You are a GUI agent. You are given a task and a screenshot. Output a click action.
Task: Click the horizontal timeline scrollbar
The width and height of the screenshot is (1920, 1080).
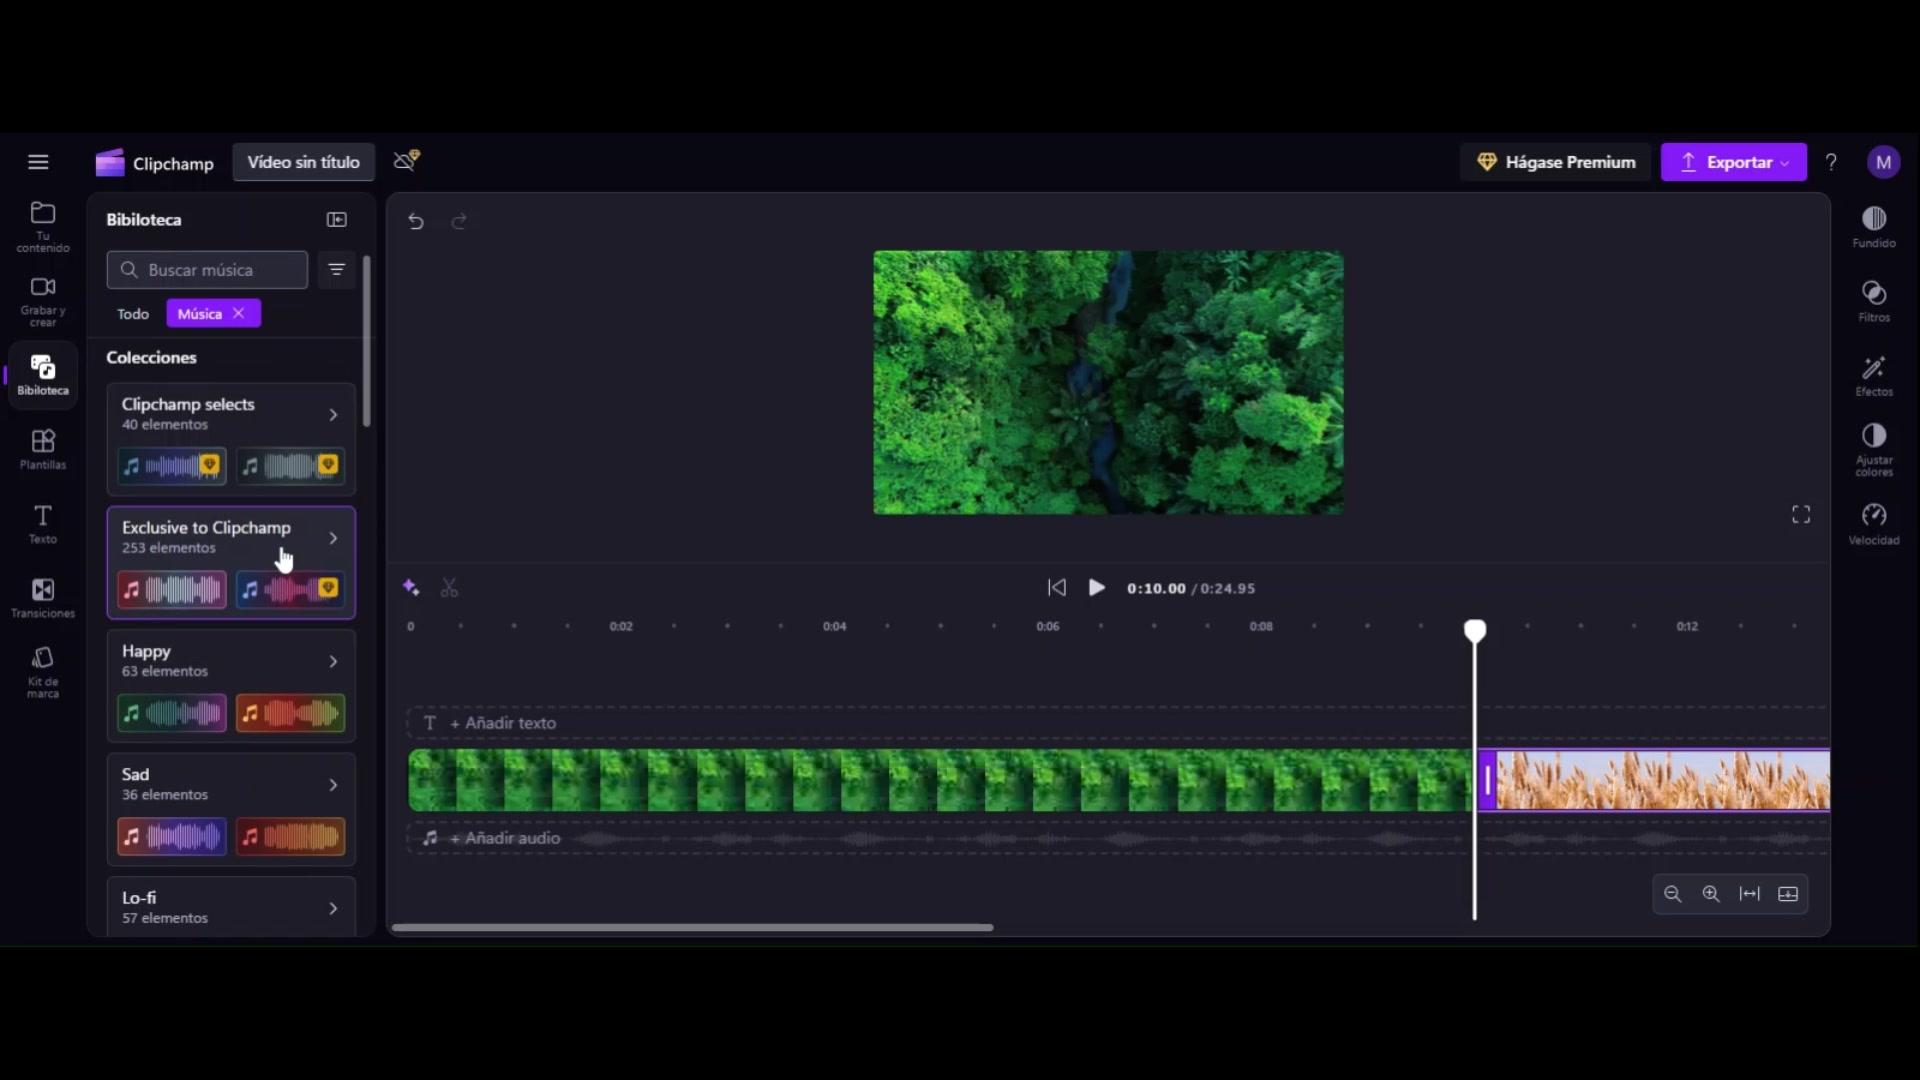pyautogui.click(x=692, y=928)
